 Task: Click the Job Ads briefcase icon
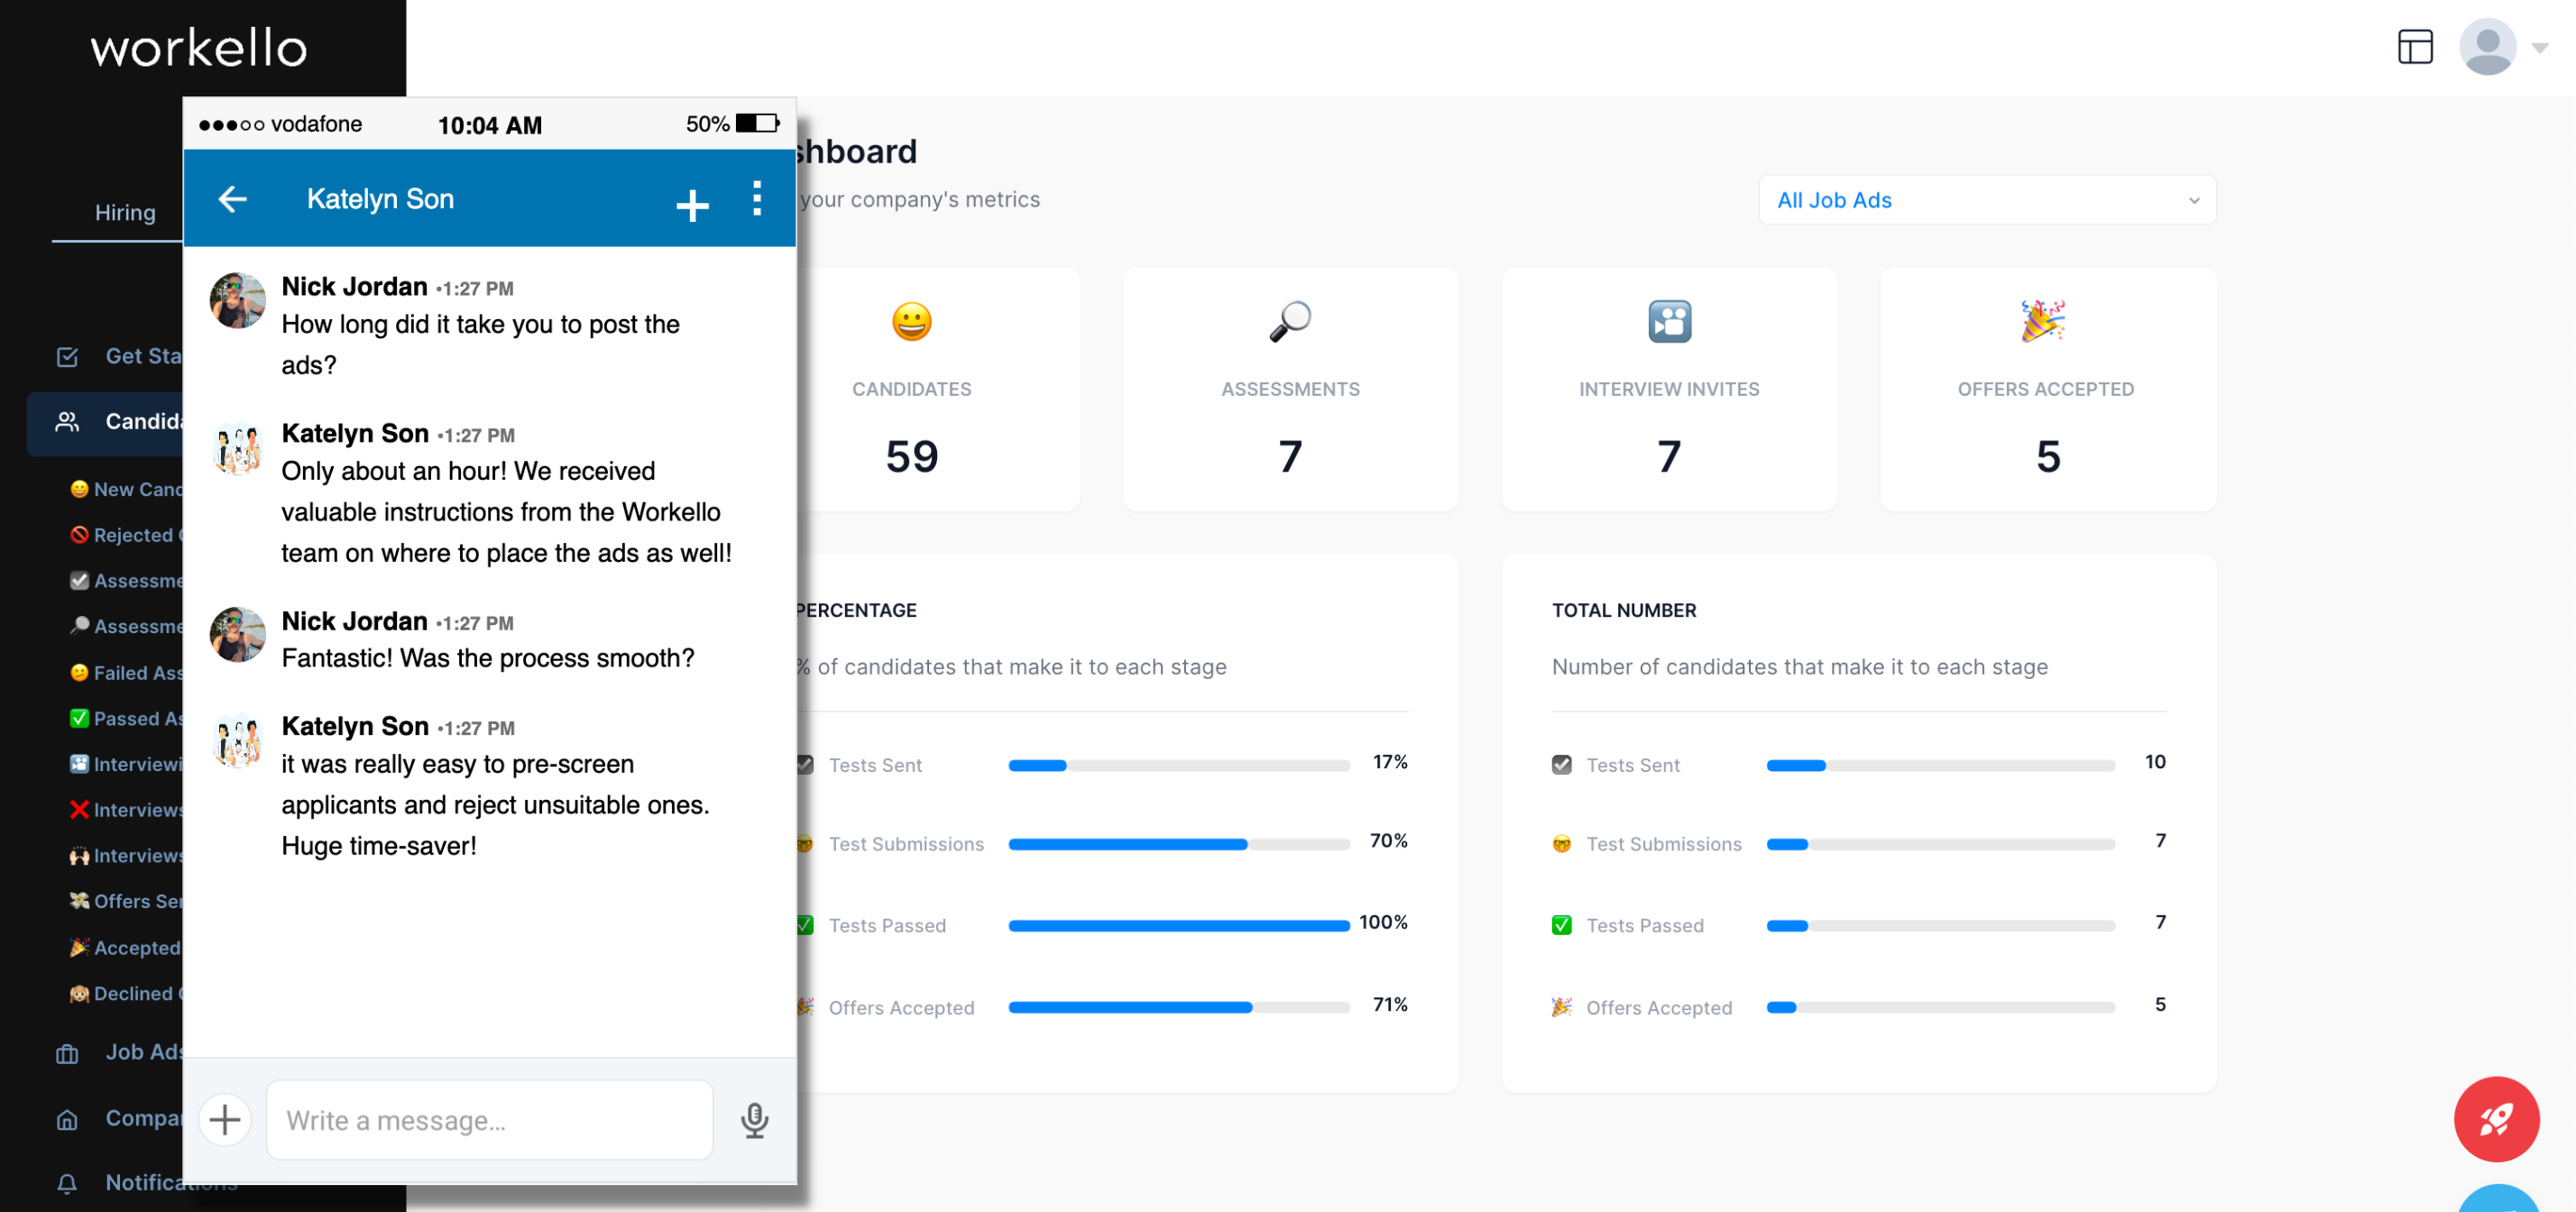pos(67,1054)
